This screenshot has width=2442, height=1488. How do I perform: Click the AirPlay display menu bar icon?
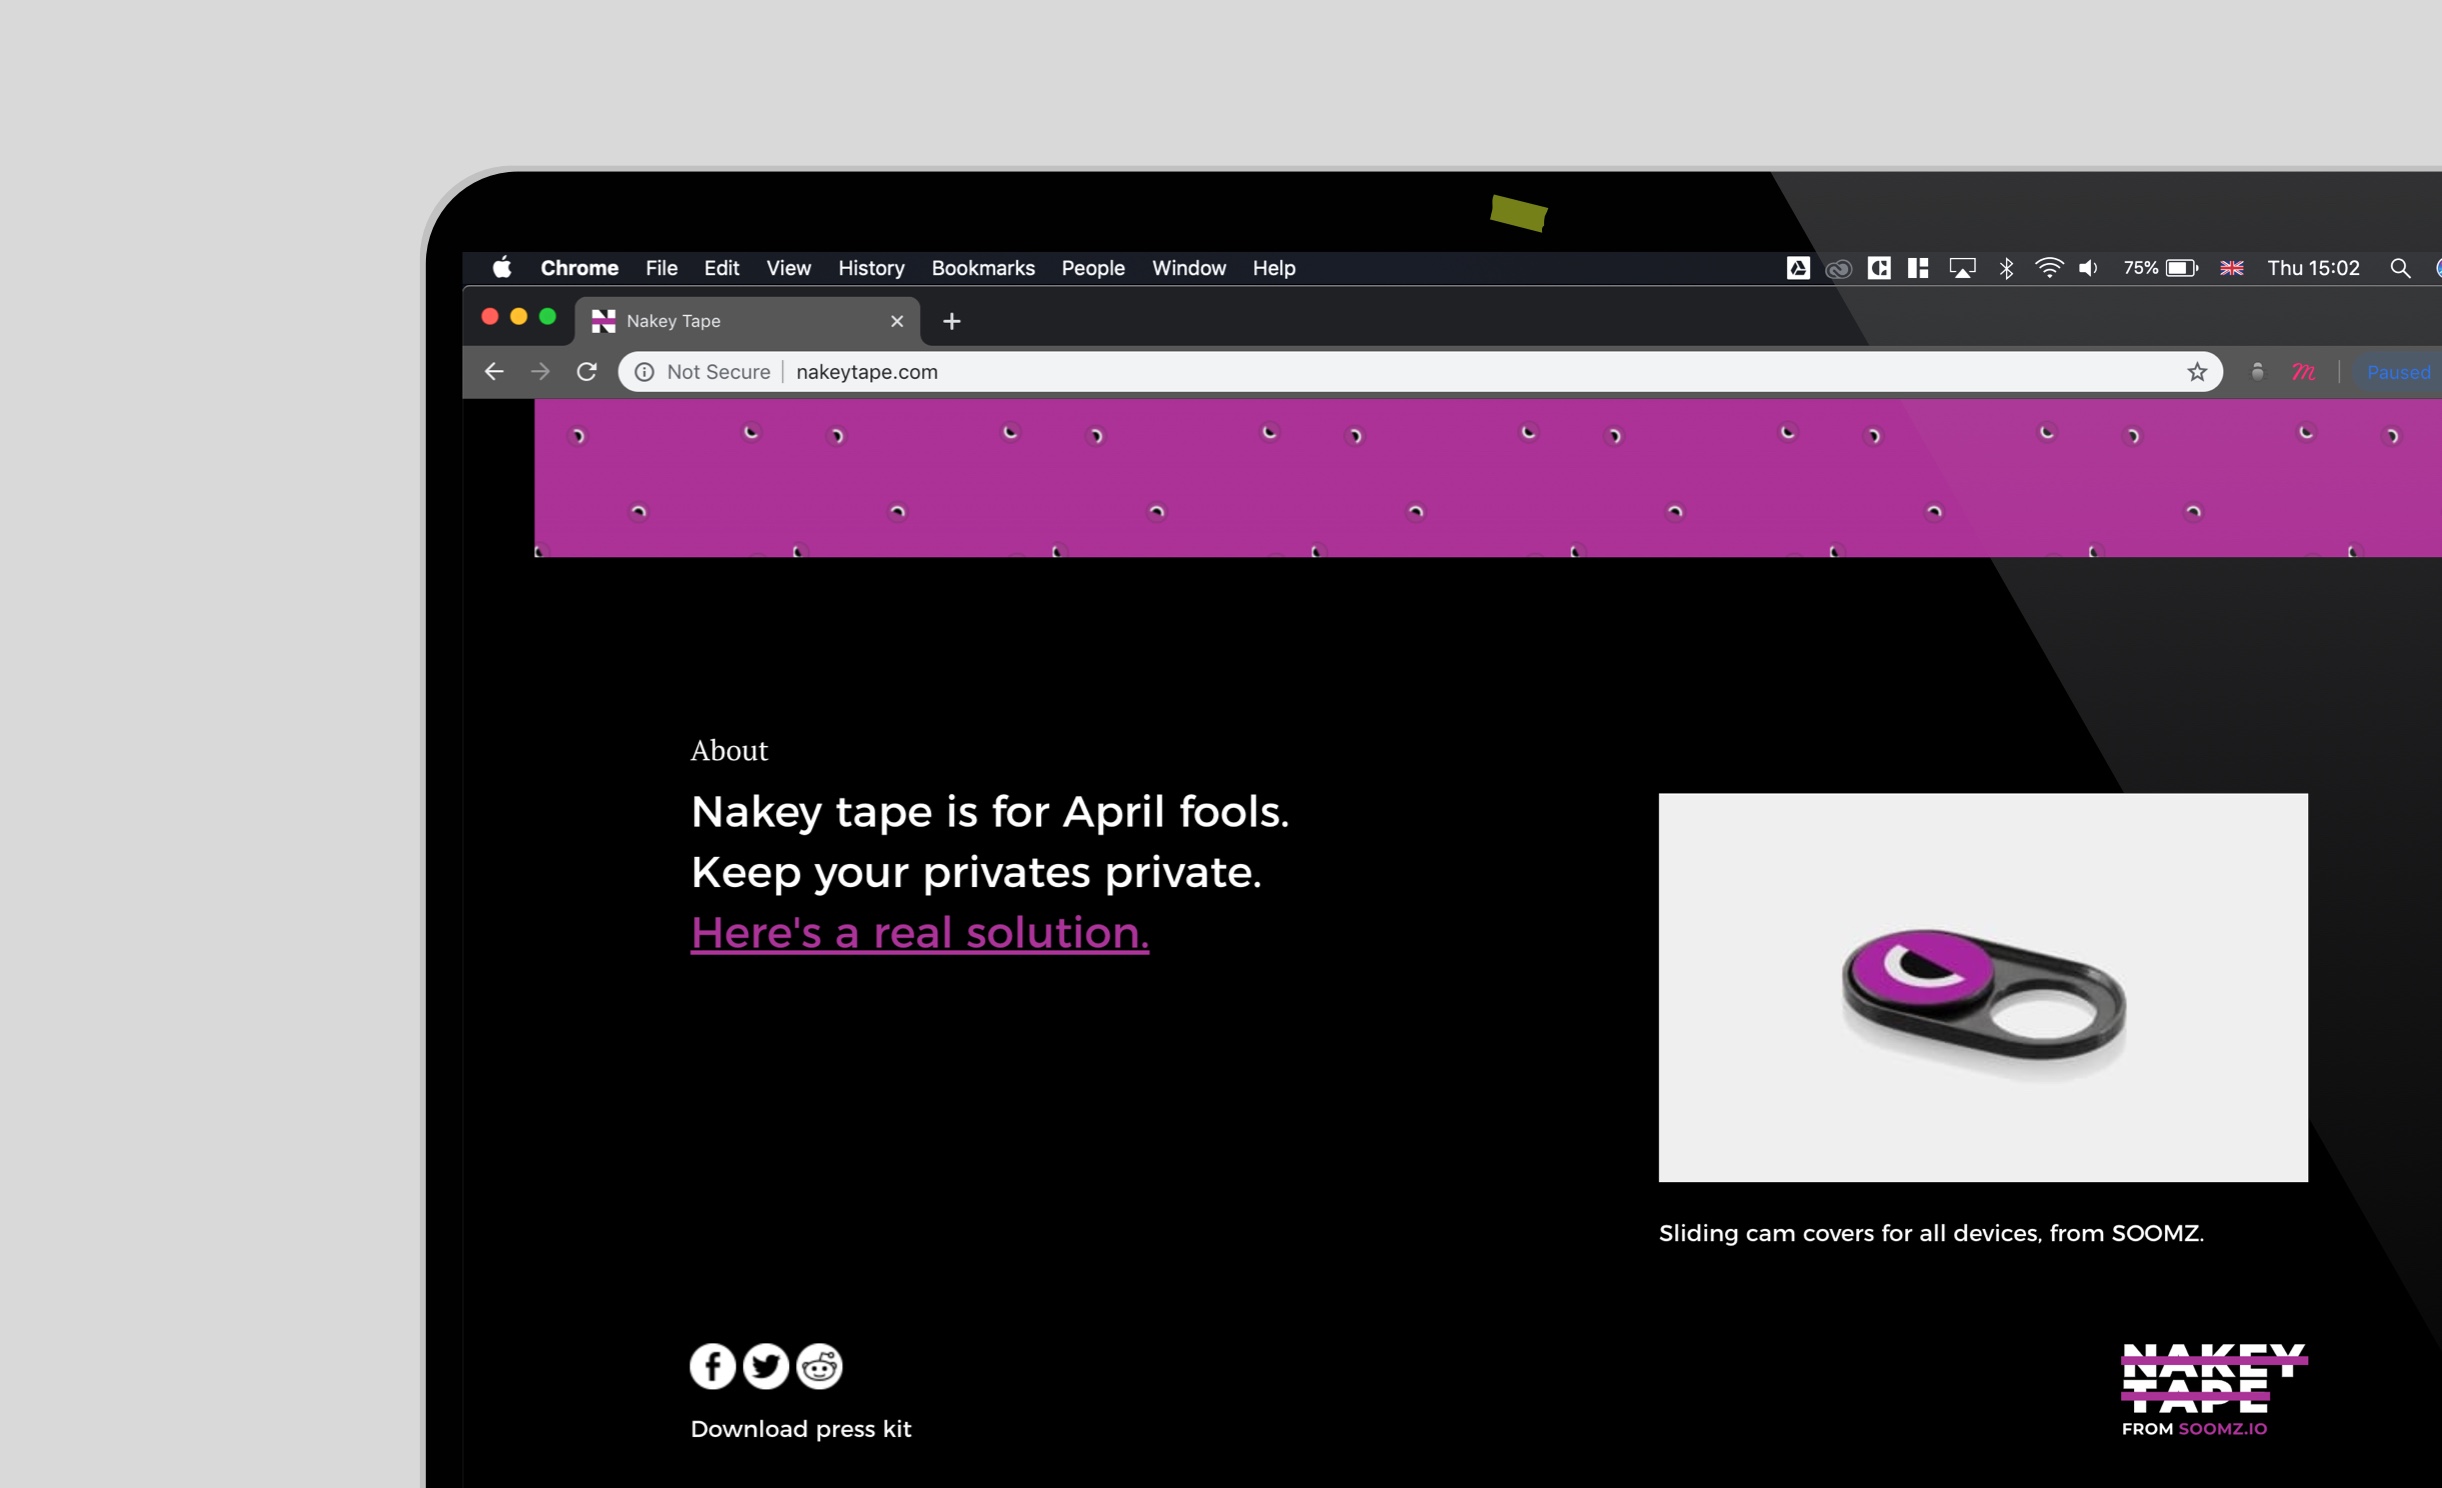click(1962, 268)
